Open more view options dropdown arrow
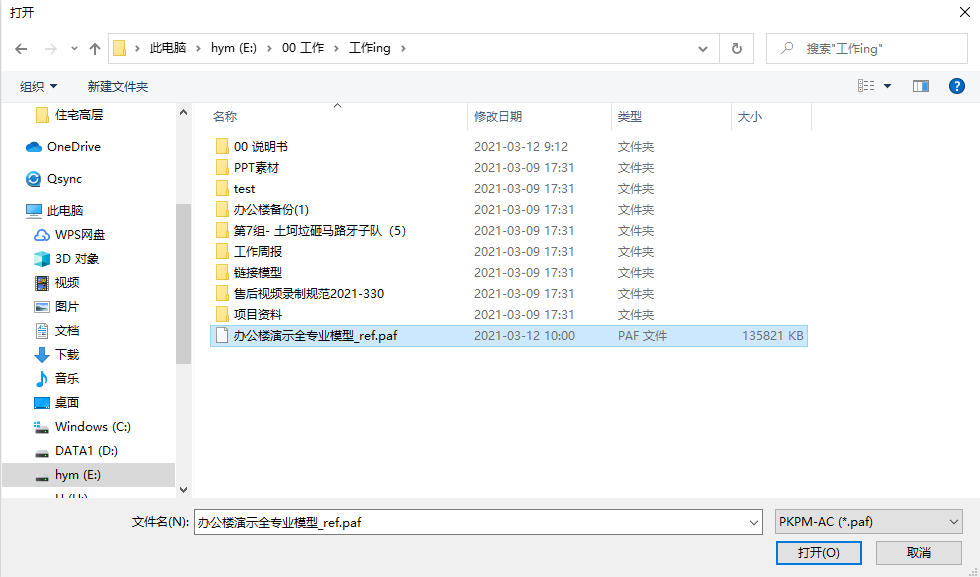980x577 pixels. 888,86
